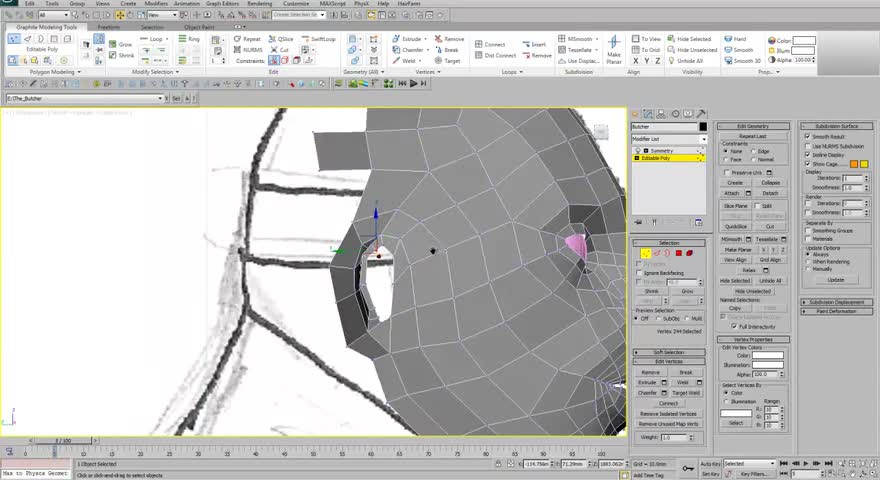This screenshot has height=480, width=880.
Task: Select the Ring selection tool
Action: click(x=189, y=39)
